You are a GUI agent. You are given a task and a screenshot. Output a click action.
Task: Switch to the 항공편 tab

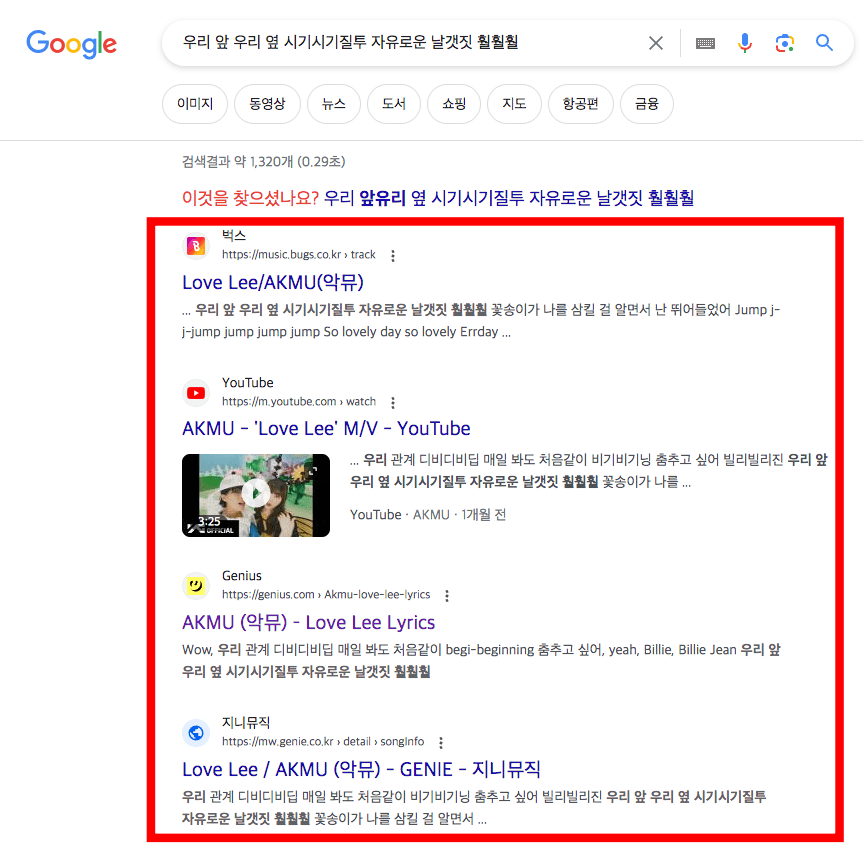[581, 104]
